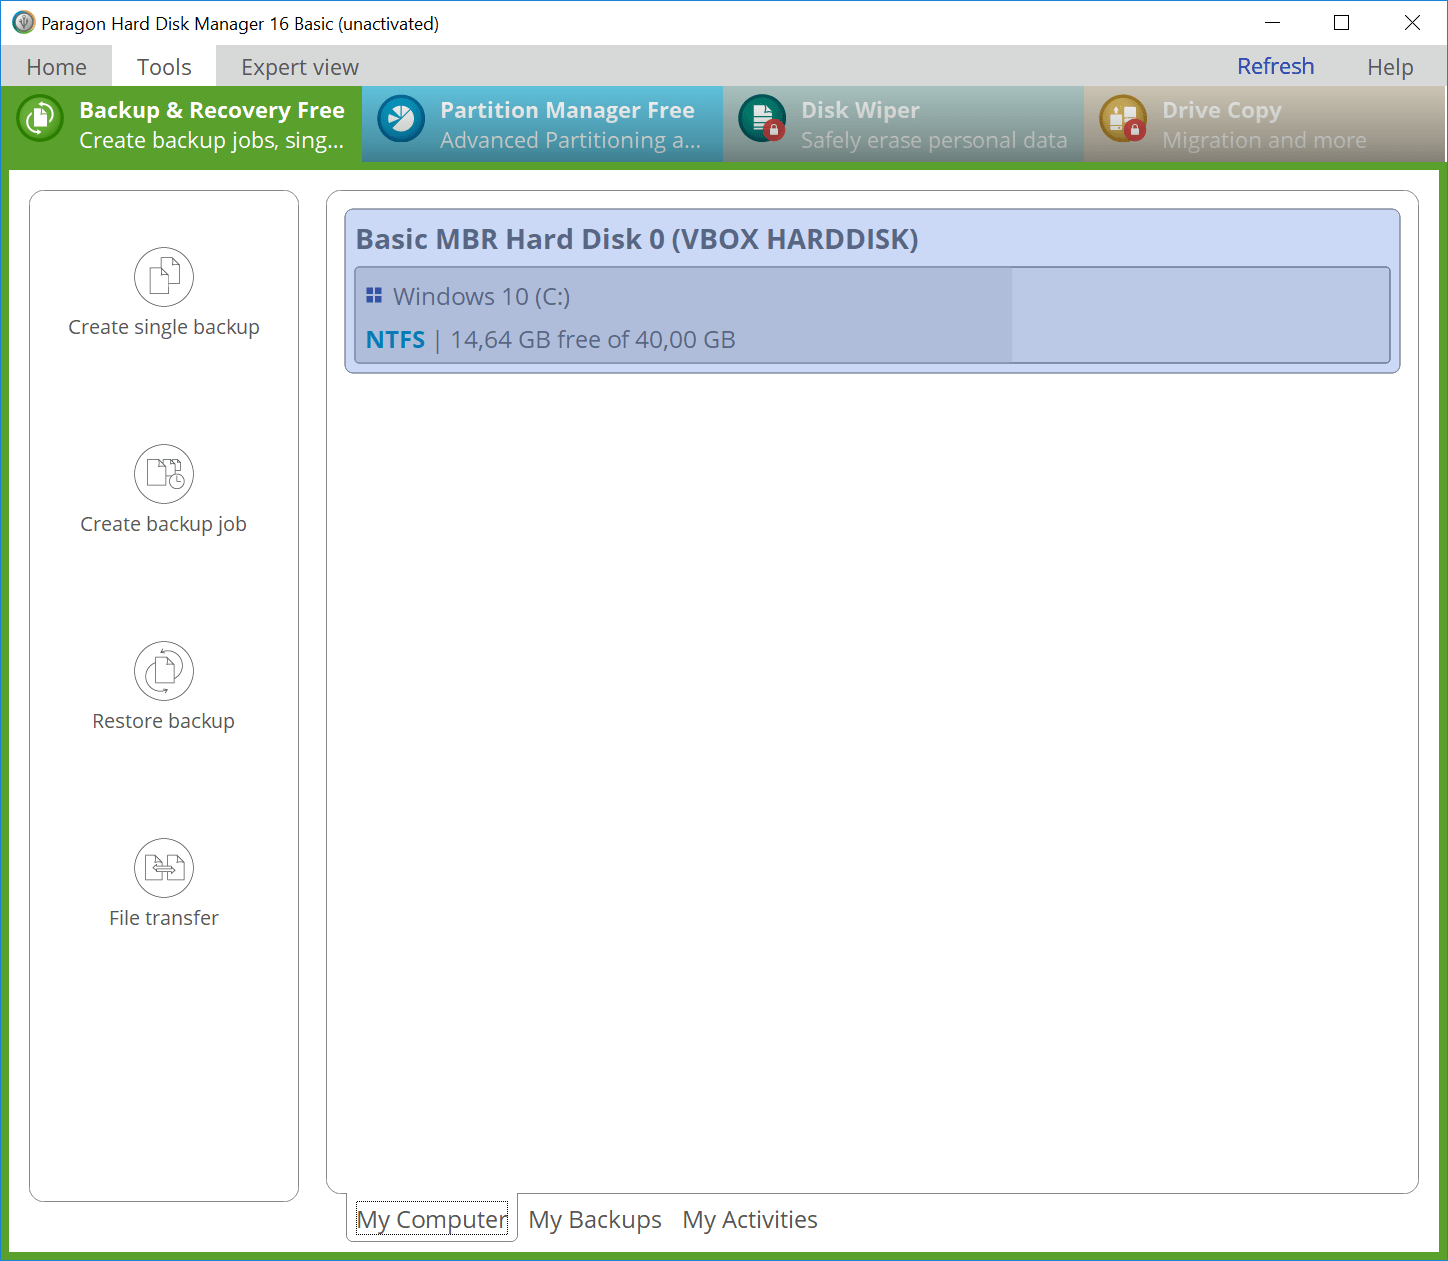Click free space portion of C: usage bar
This screenshot has height=1261, width=1448.
1200,315
